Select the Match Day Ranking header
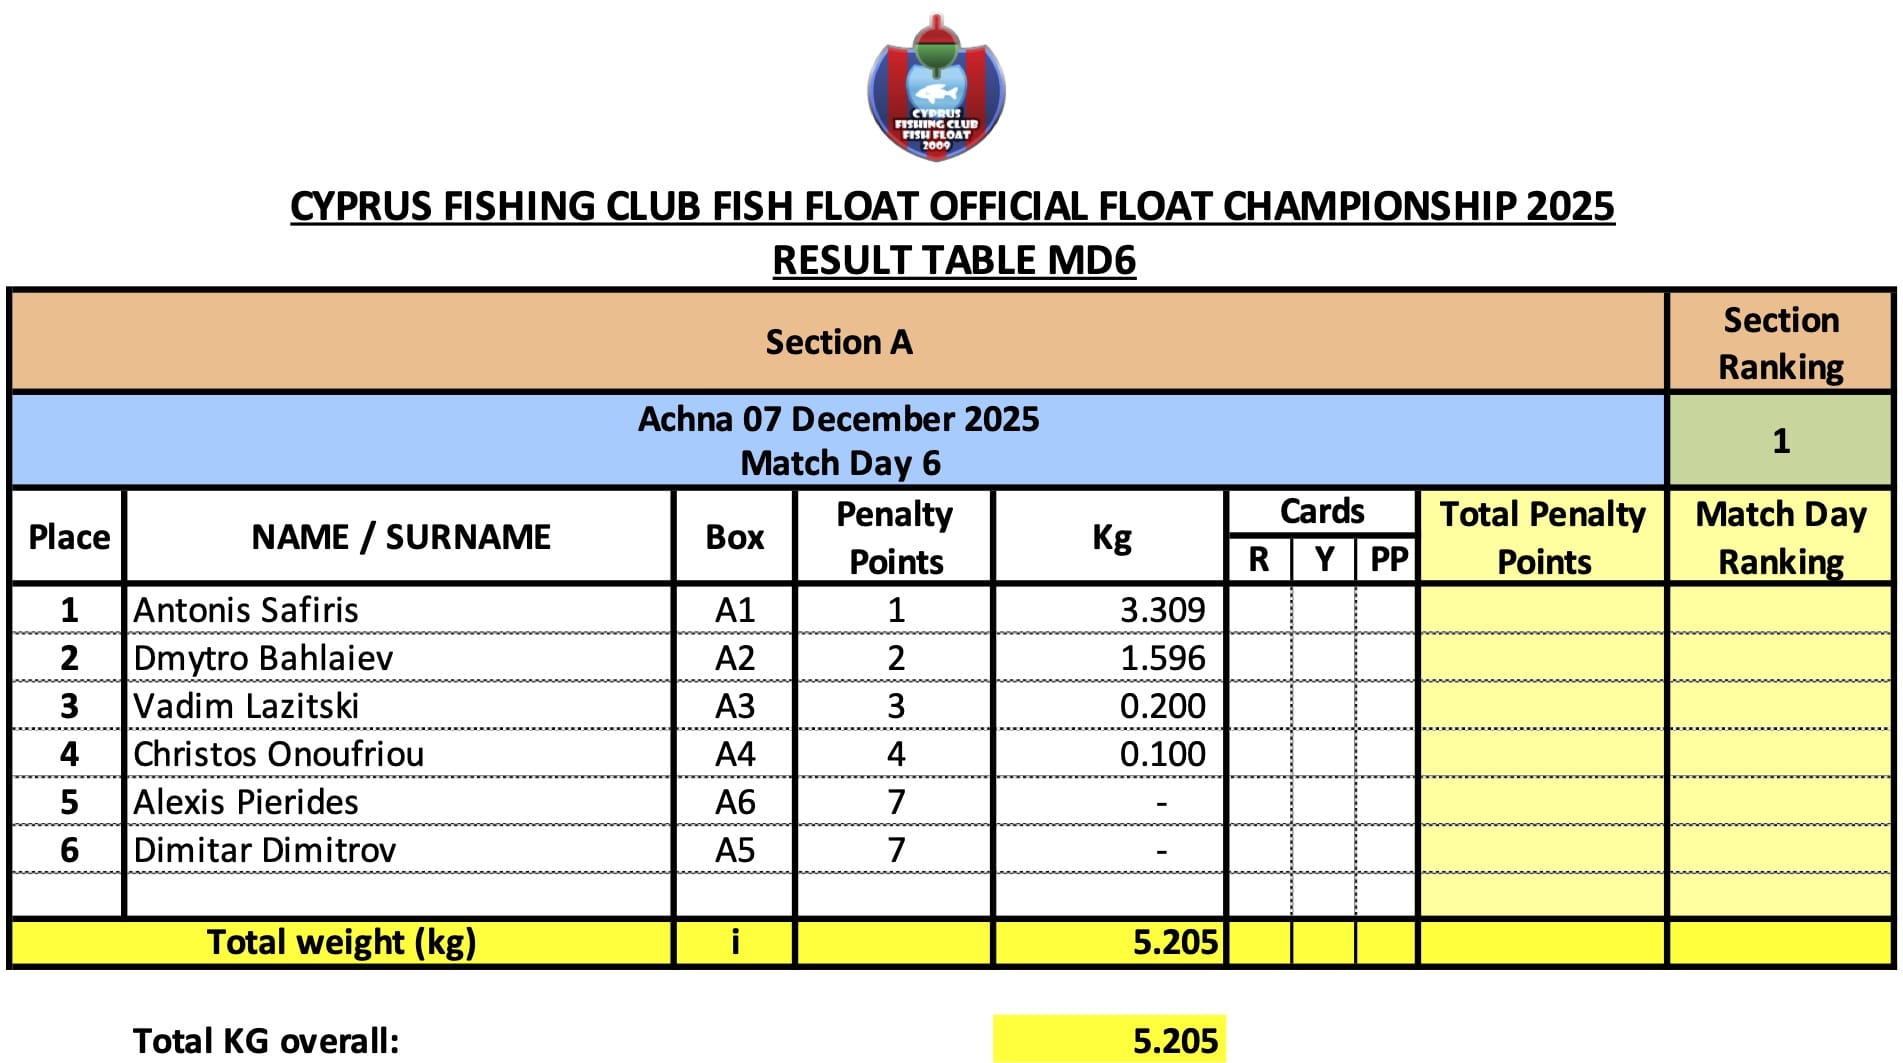 coord(1780,537)
